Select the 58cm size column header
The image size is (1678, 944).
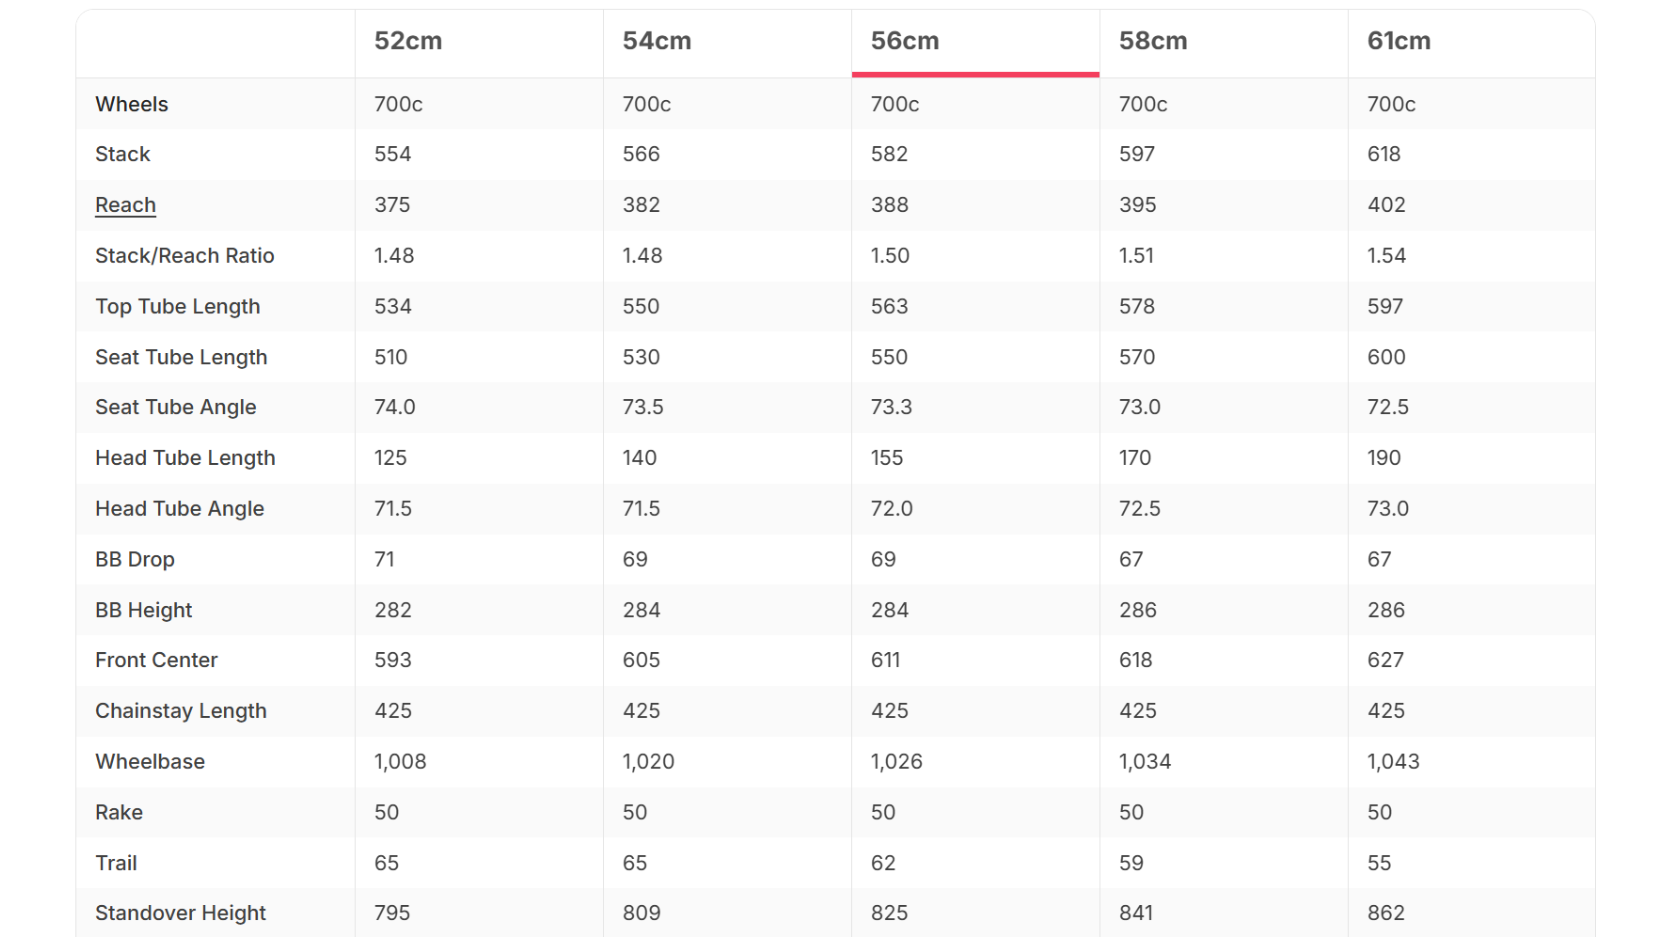tap(1153, 41)
